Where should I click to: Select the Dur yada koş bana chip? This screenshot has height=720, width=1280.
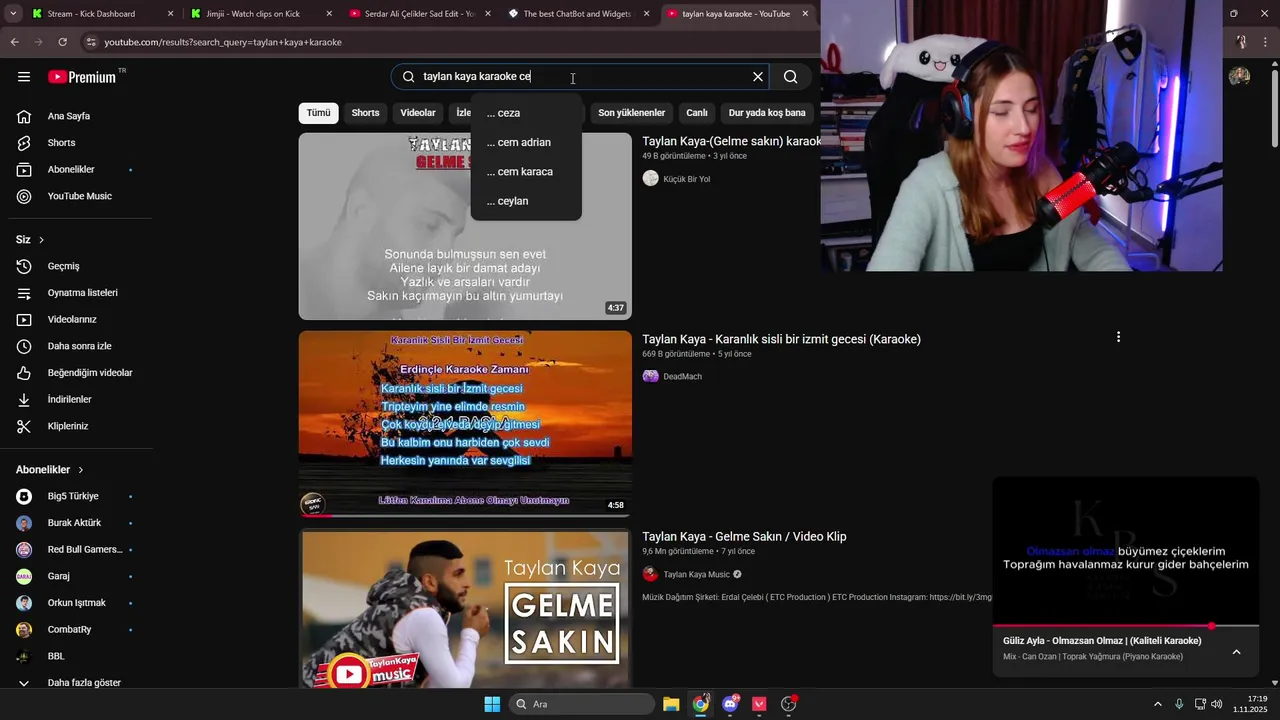pyautogui.click(x=767, y=113)
